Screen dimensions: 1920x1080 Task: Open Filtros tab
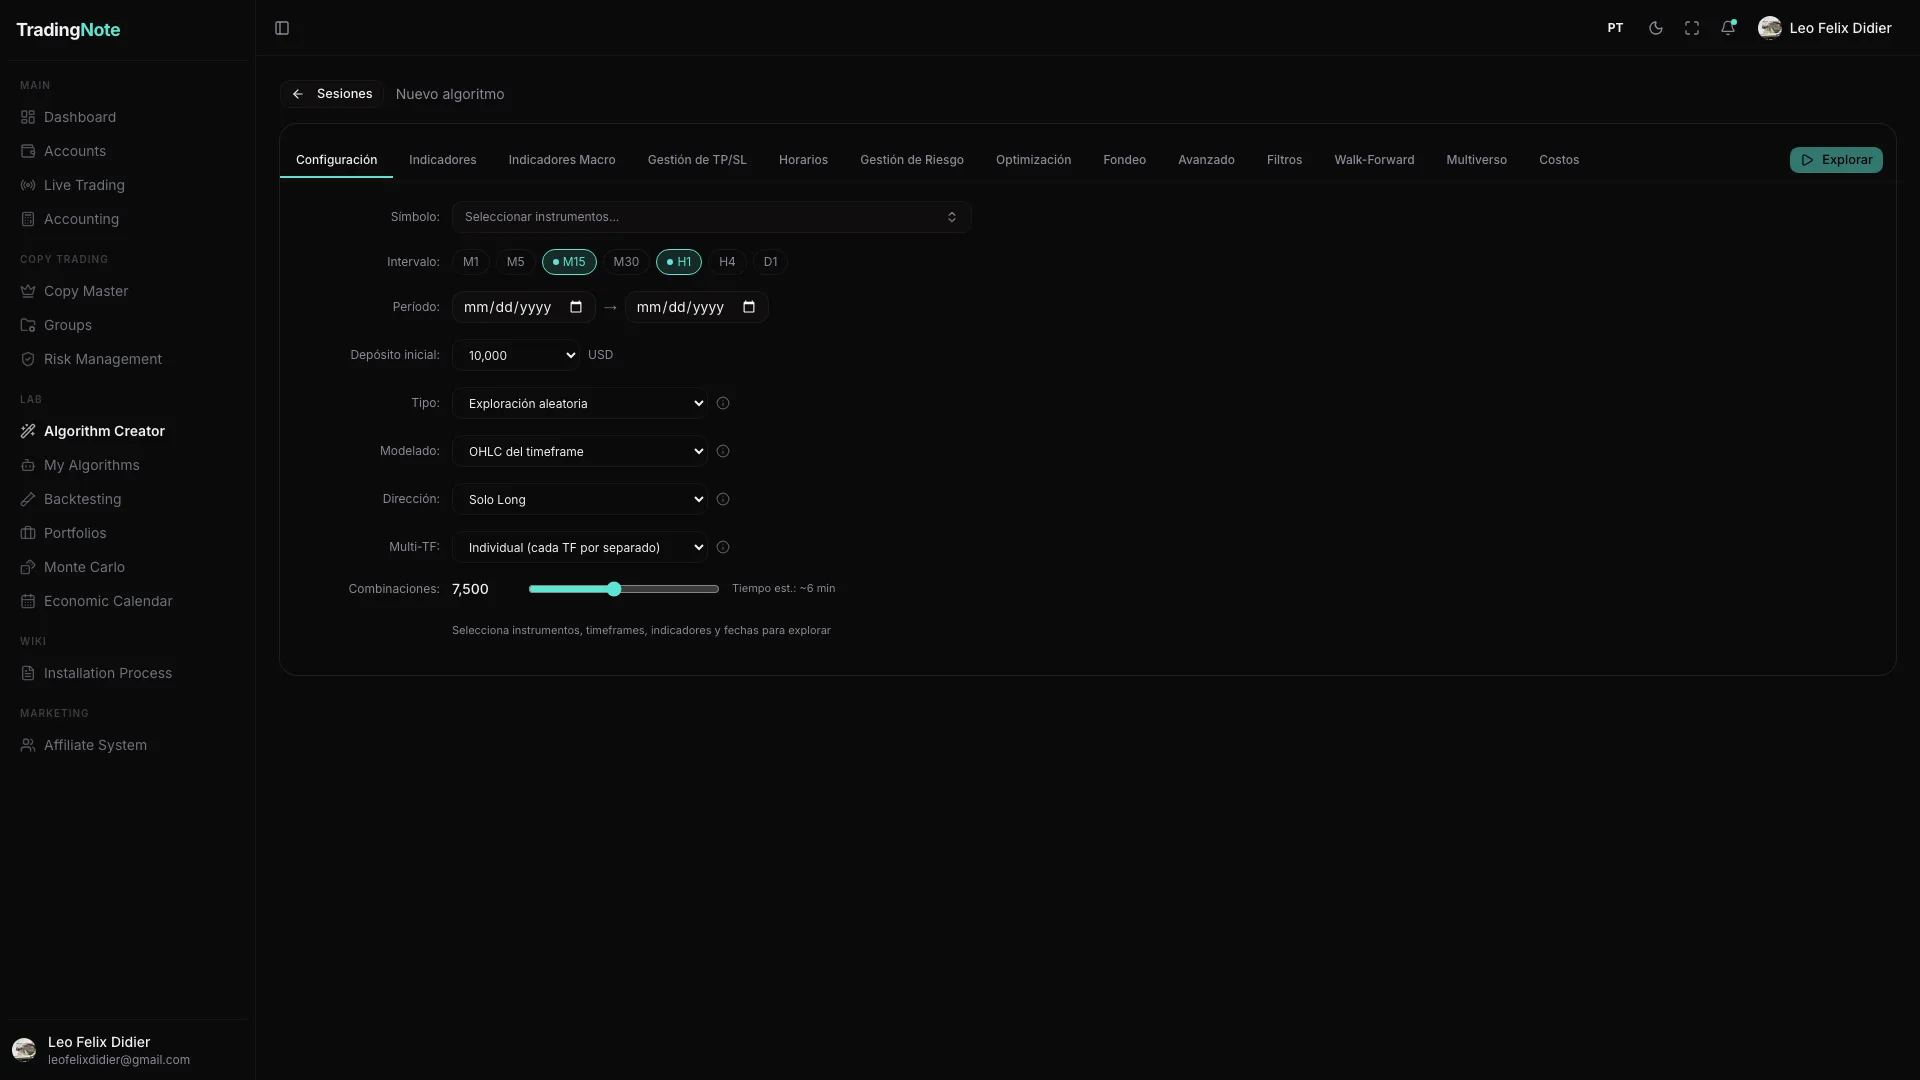[1284, 160]
